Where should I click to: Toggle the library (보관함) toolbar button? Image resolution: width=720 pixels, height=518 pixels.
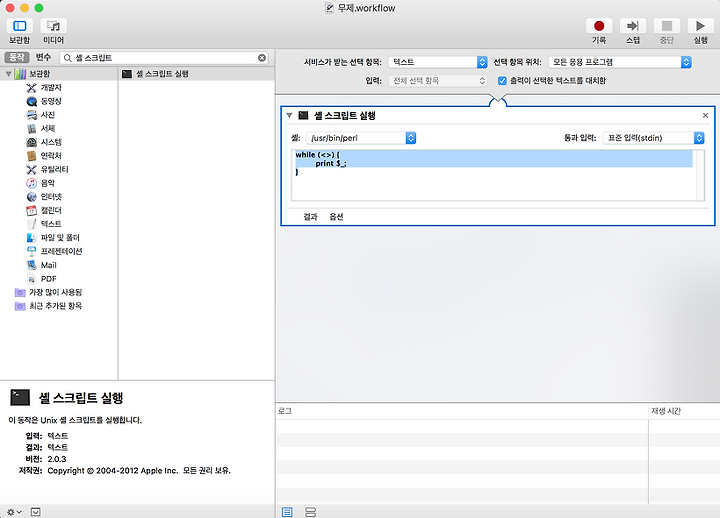tap(19, 26)
